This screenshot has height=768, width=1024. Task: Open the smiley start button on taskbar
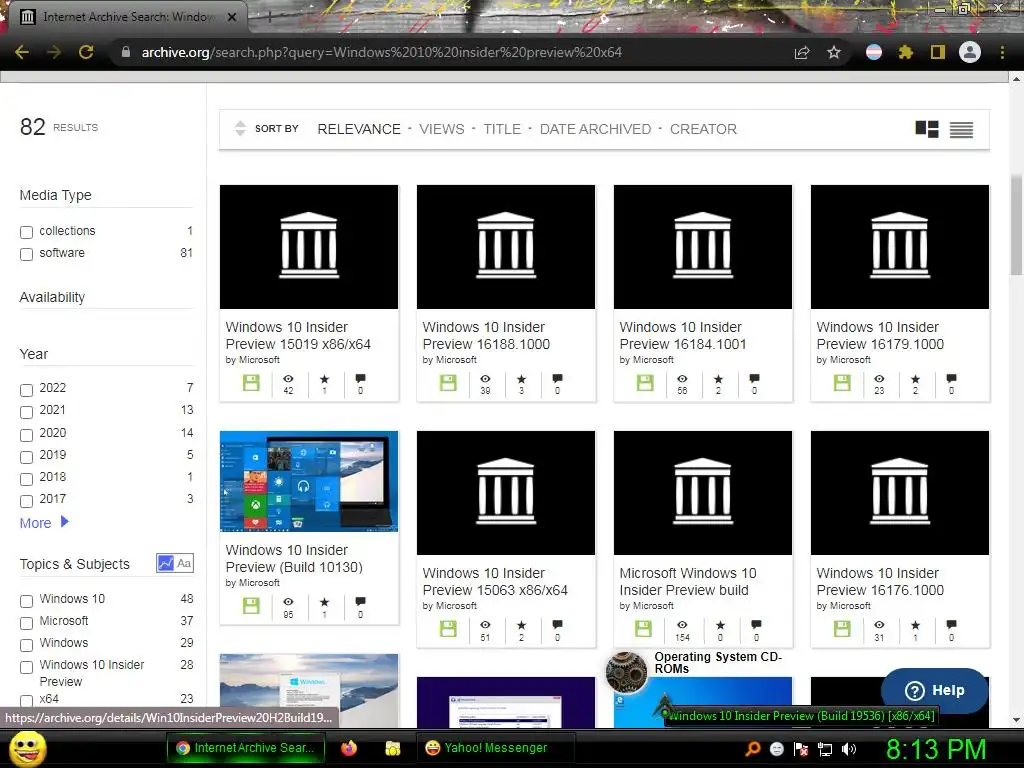click(x=27, y=748)
